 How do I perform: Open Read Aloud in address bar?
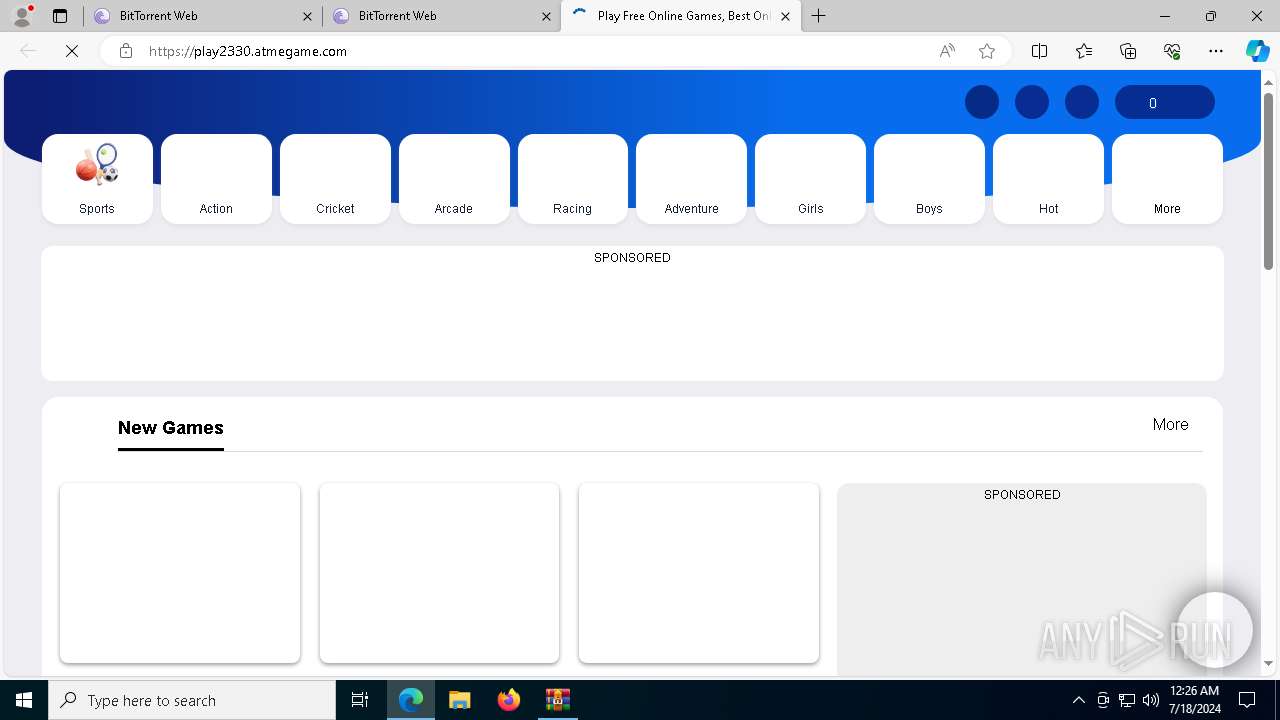tap(947, 51)
